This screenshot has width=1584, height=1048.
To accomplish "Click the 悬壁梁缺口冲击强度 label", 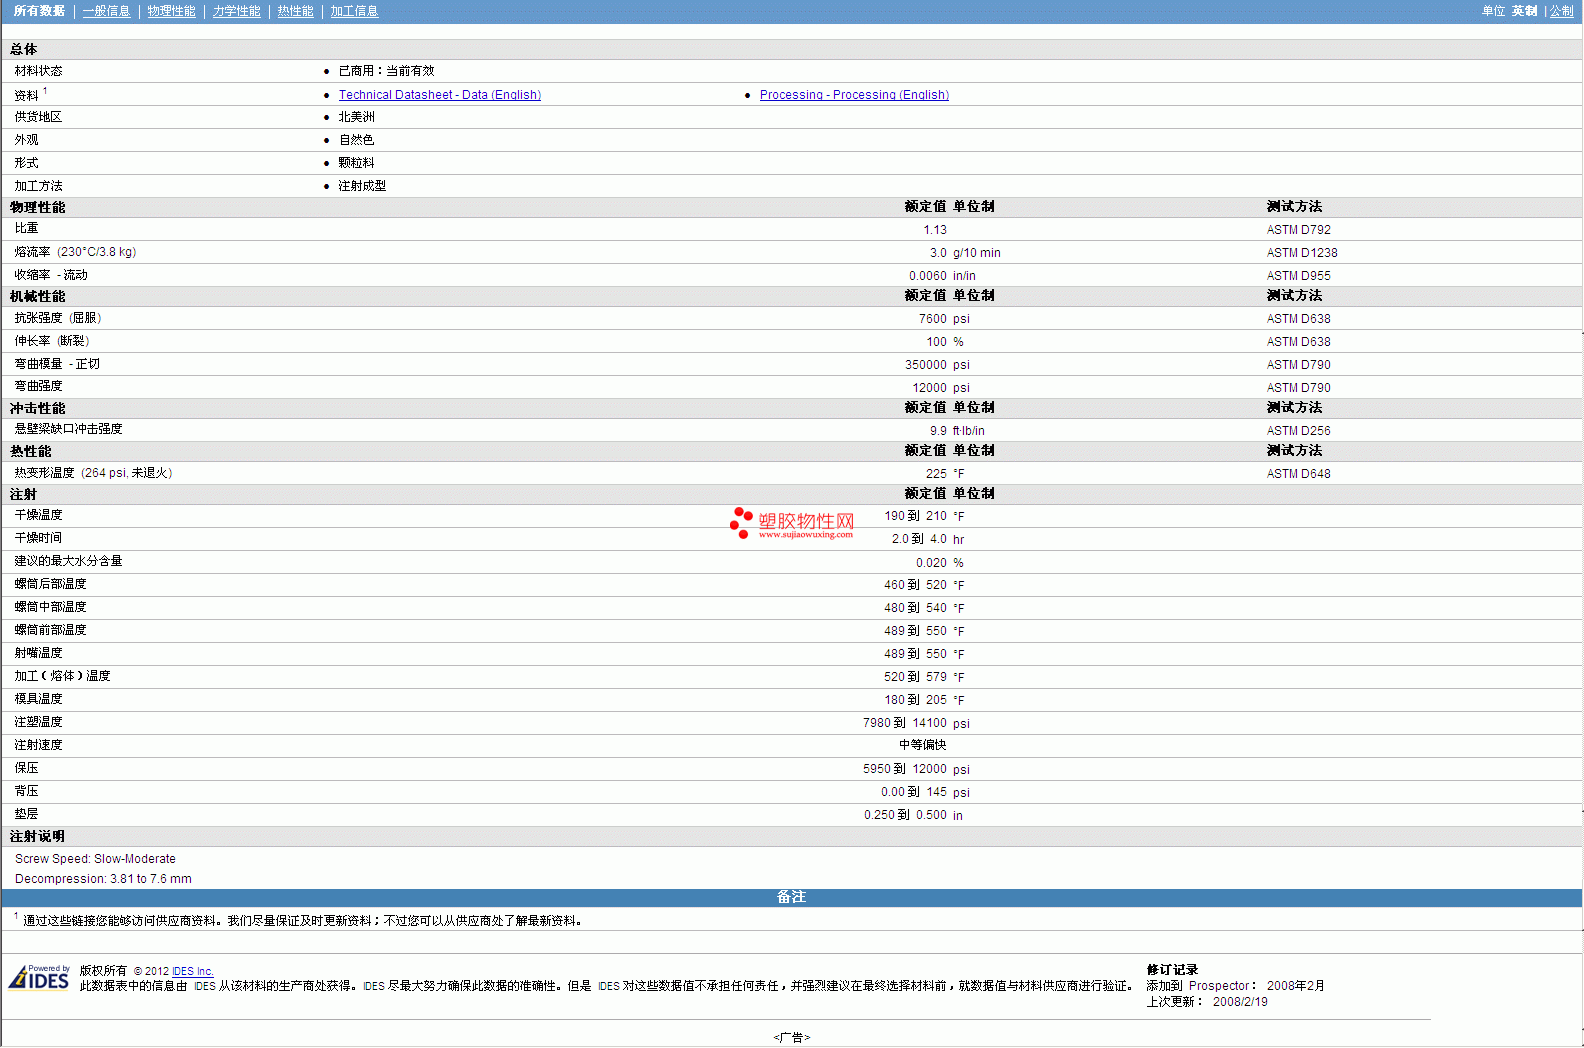I will [x=68, y=429].
